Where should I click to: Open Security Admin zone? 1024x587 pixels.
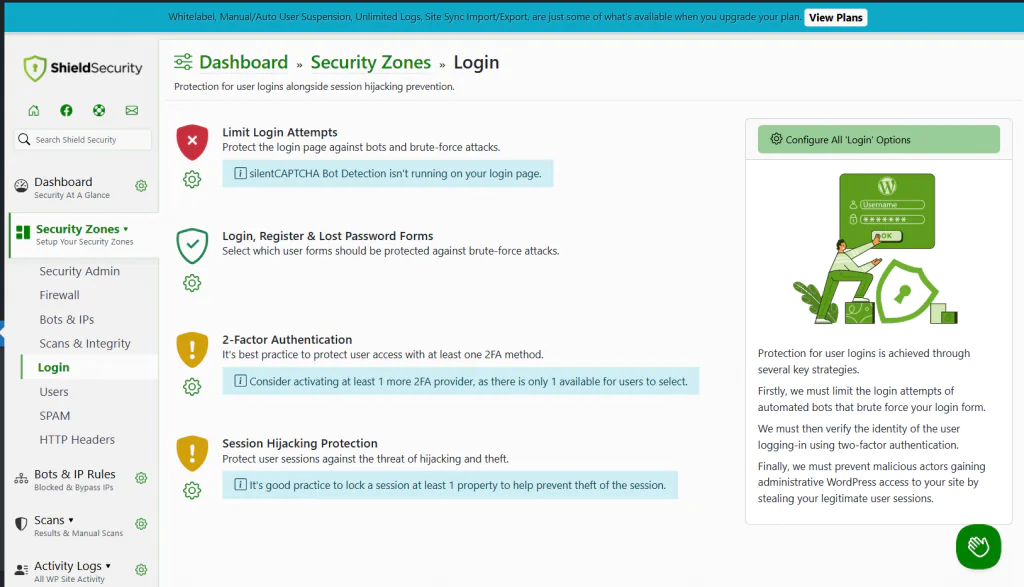(x=80, y=271)
